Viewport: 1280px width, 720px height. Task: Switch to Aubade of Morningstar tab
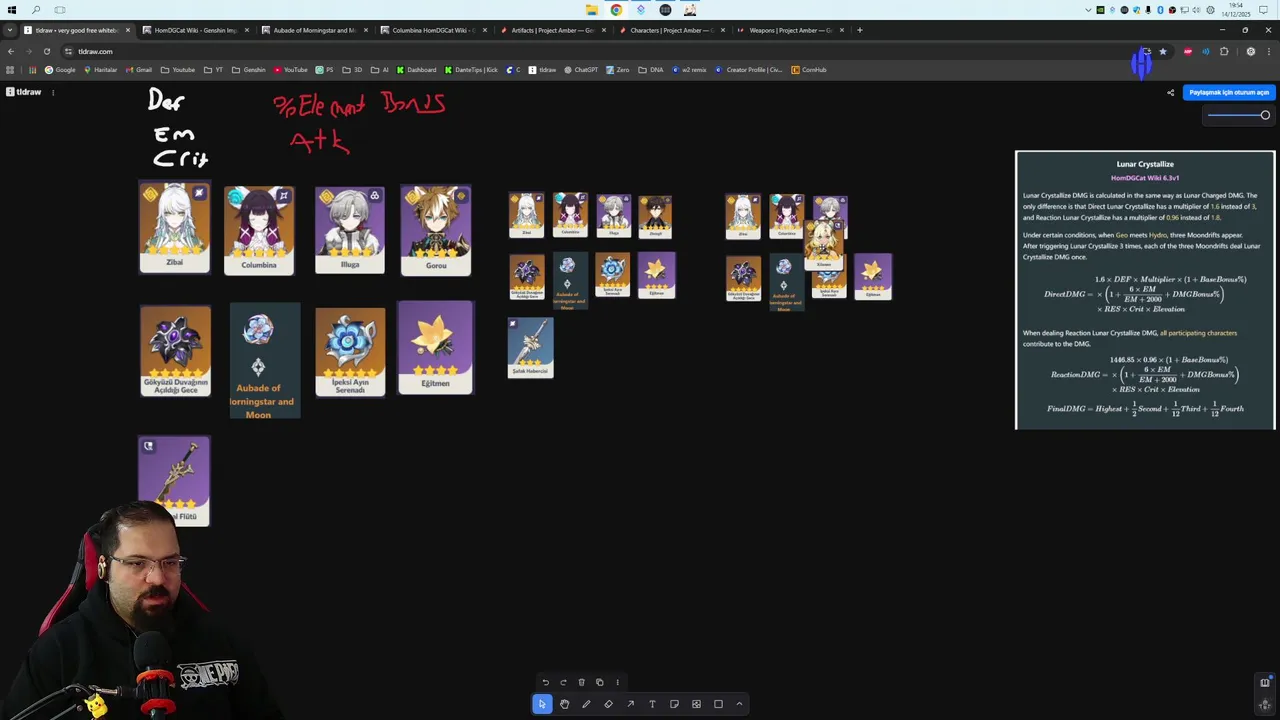pyautogui.click(x=313, y=30)
